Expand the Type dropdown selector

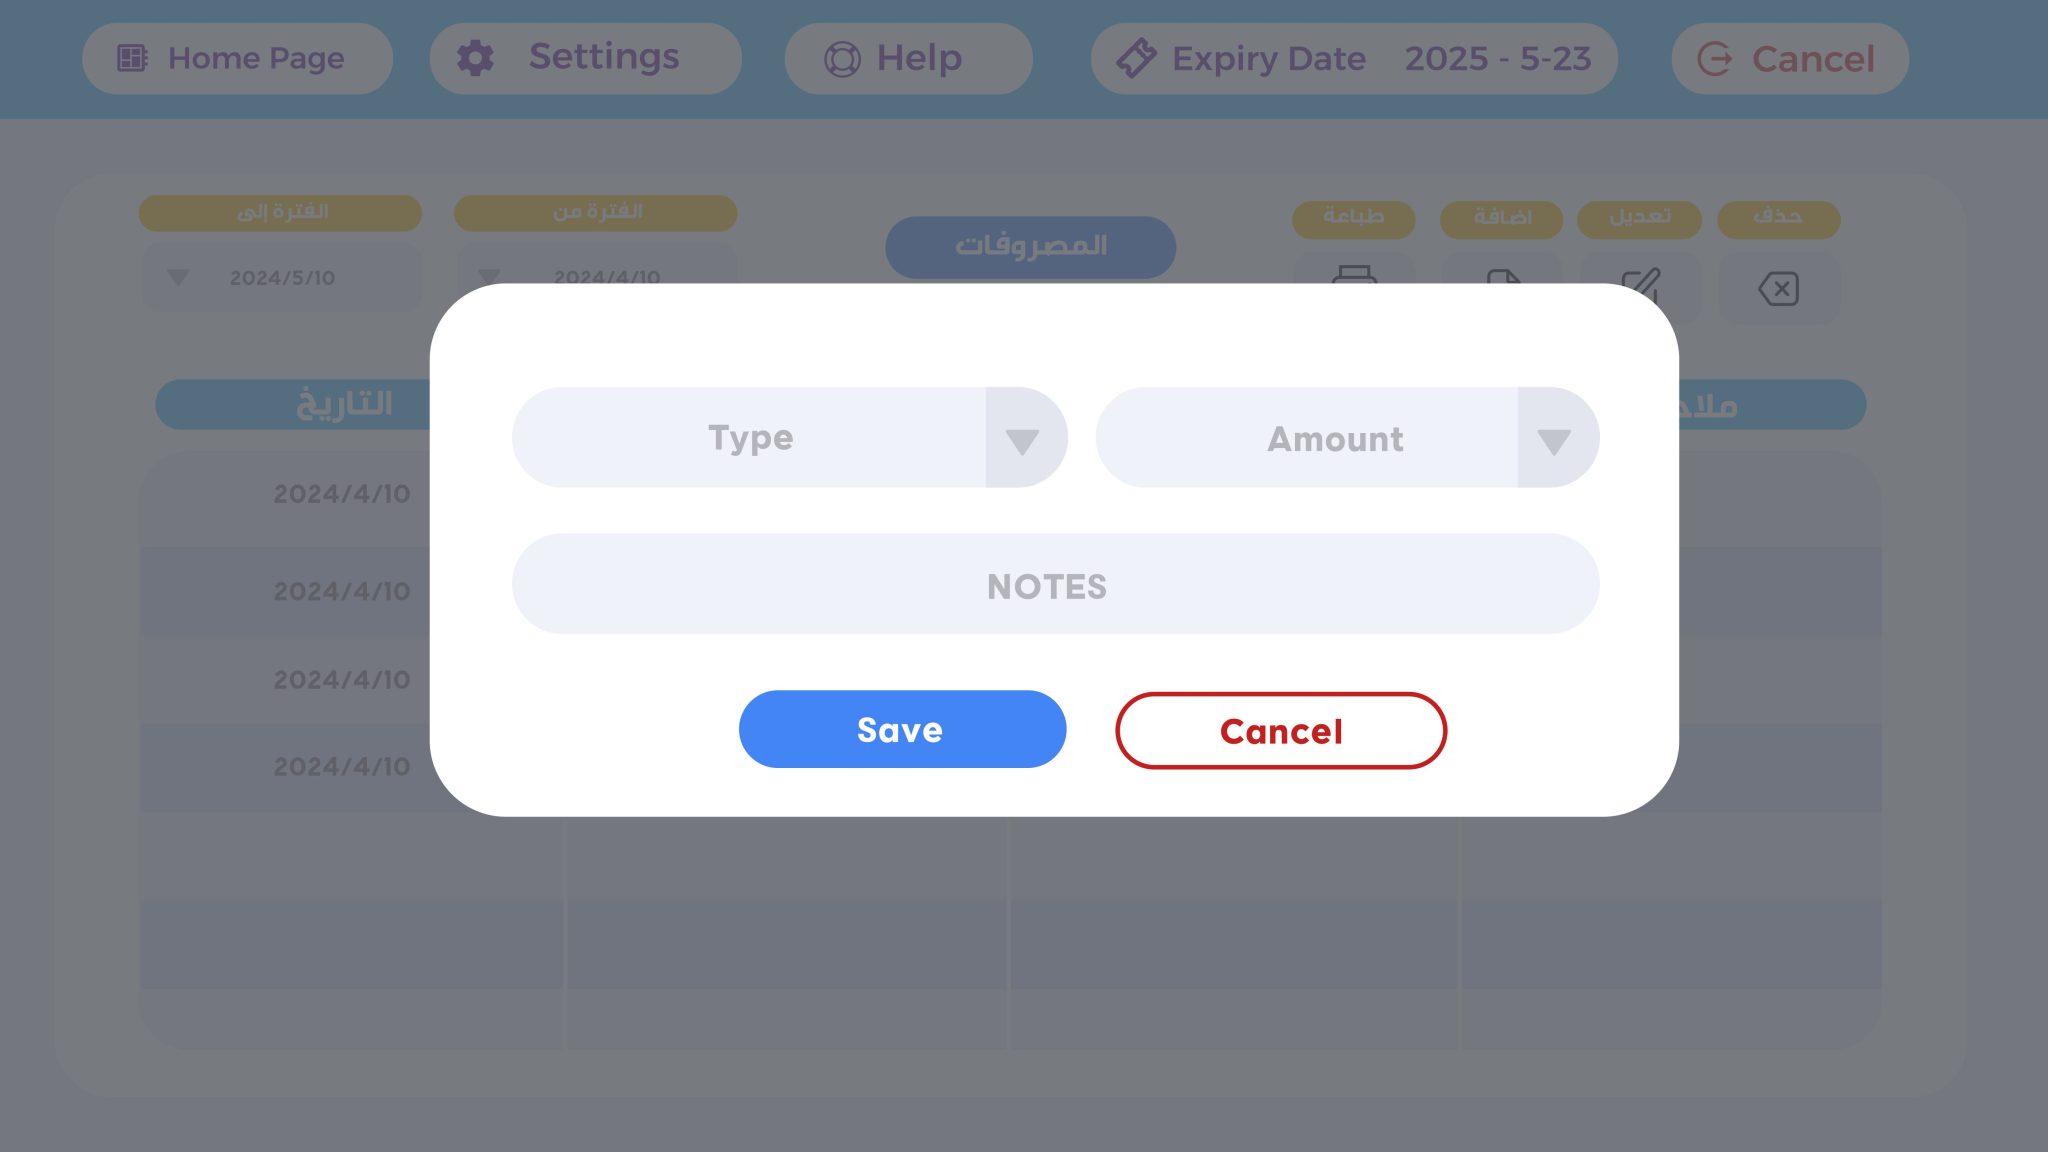coord(1024,437)
